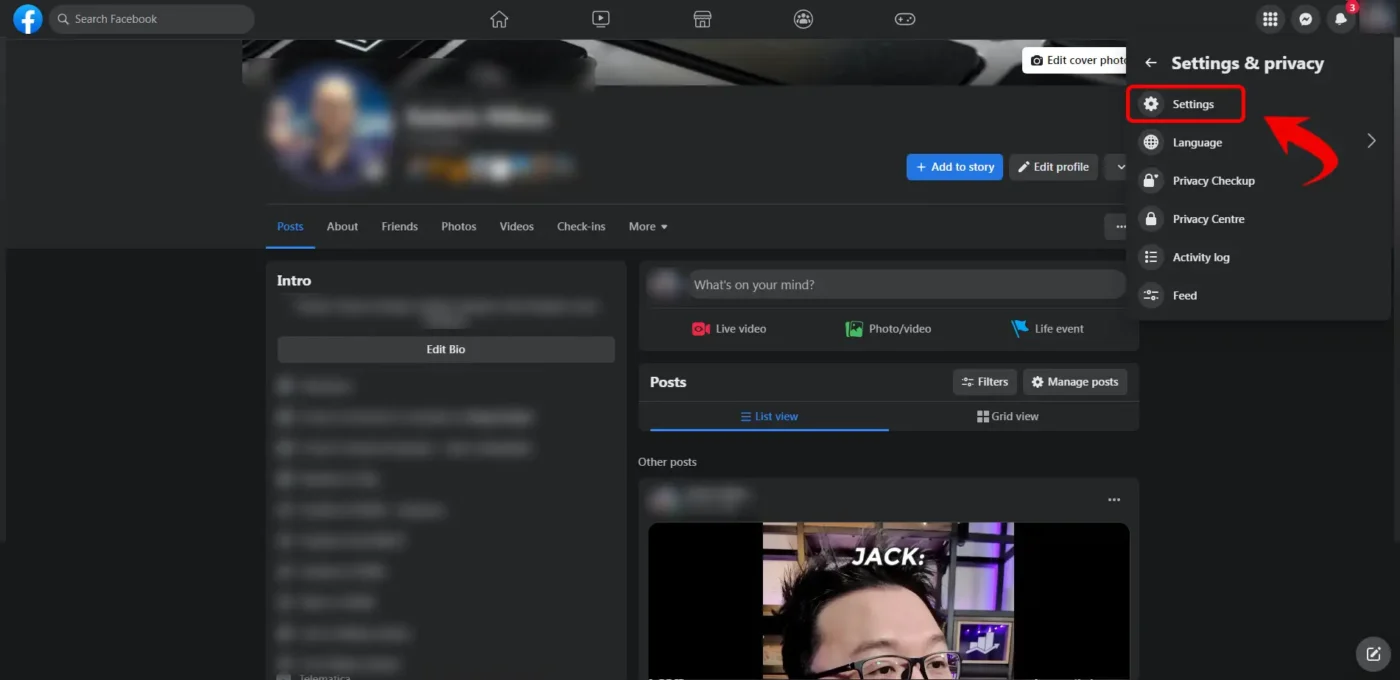Open the notifications bell
The image size is (1400, 680).
(x=1341, y=19)
